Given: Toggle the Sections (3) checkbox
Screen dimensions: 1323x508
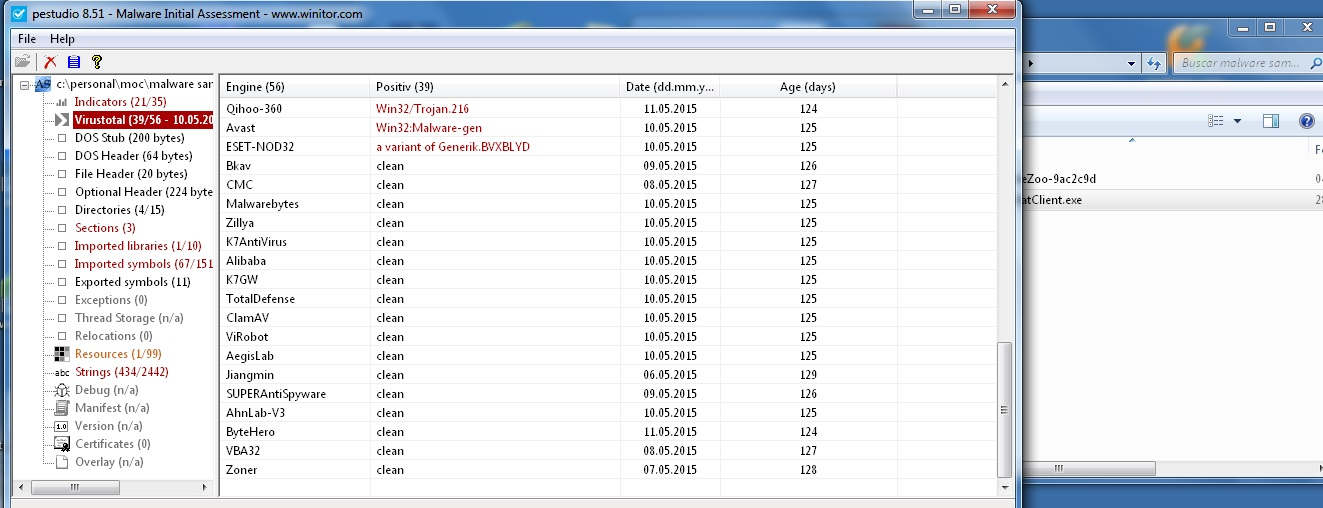Looking at the screenshot, I should point(62,228).
